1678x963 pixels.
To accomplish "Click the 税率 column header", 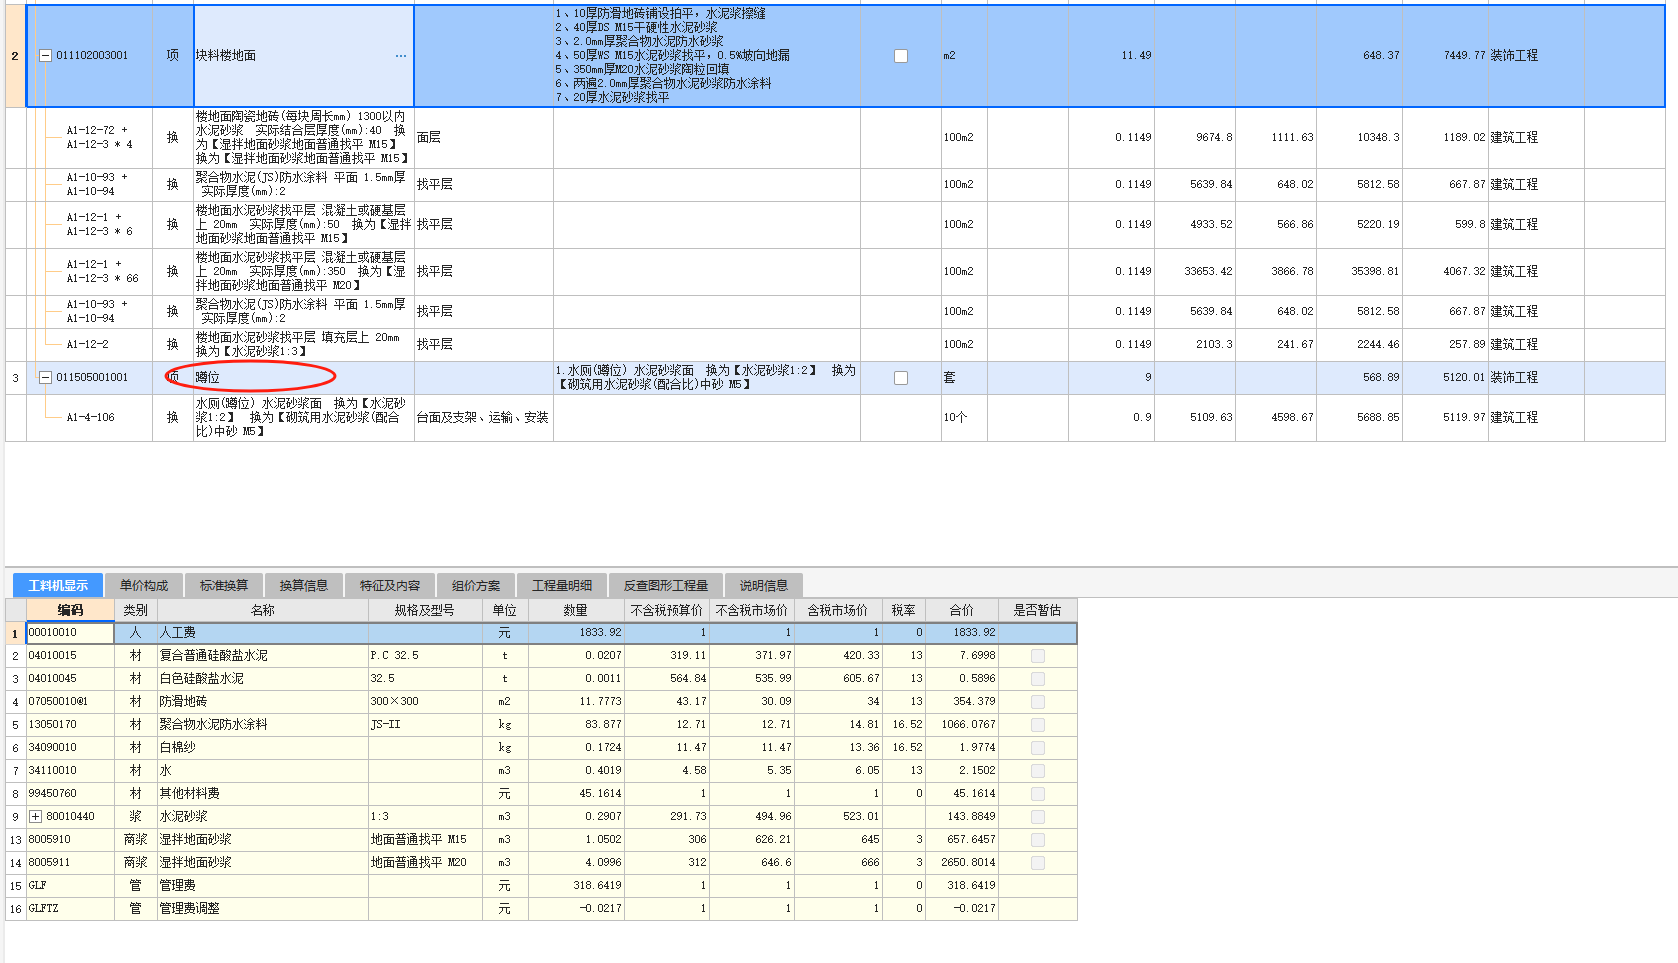I will [904, 610].
